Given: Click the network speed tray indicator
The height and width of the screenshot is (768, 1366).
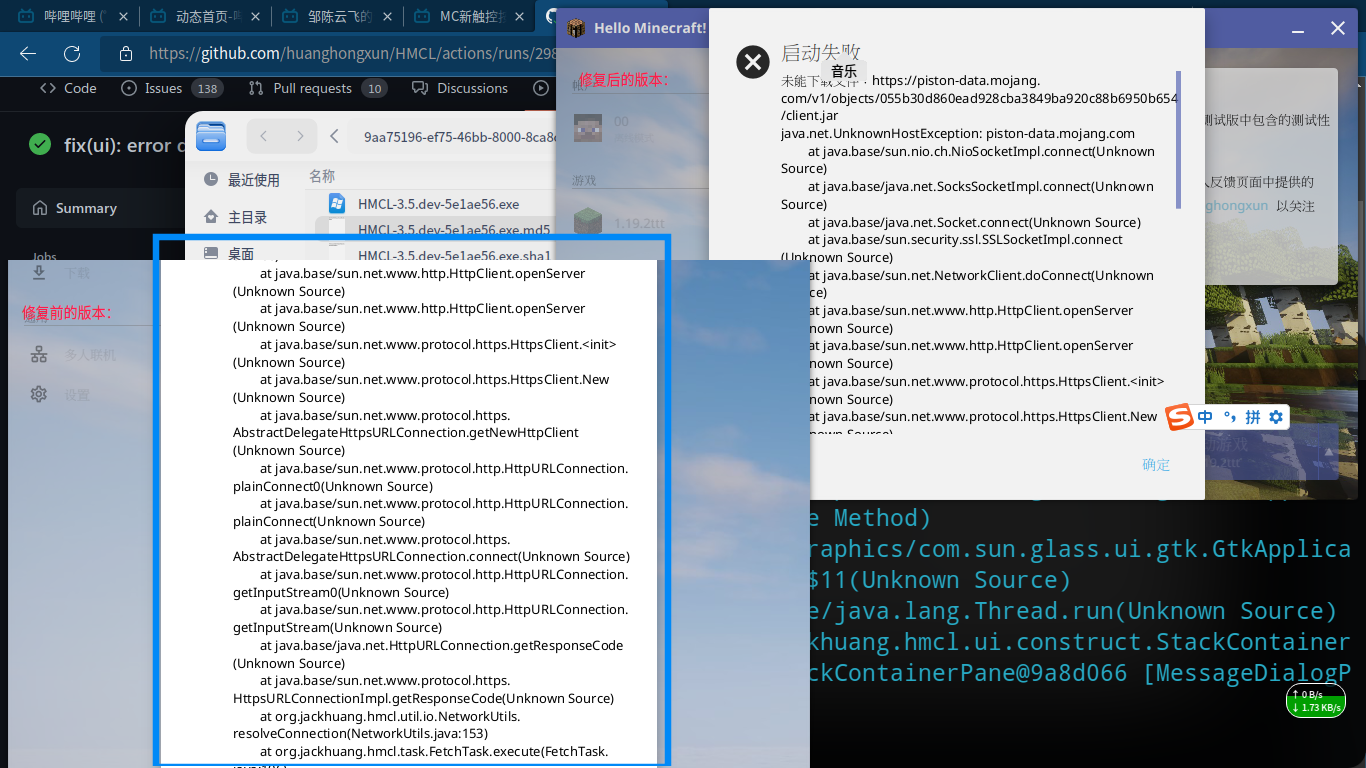Looking at the screenshot, I should coord(1315,700).
